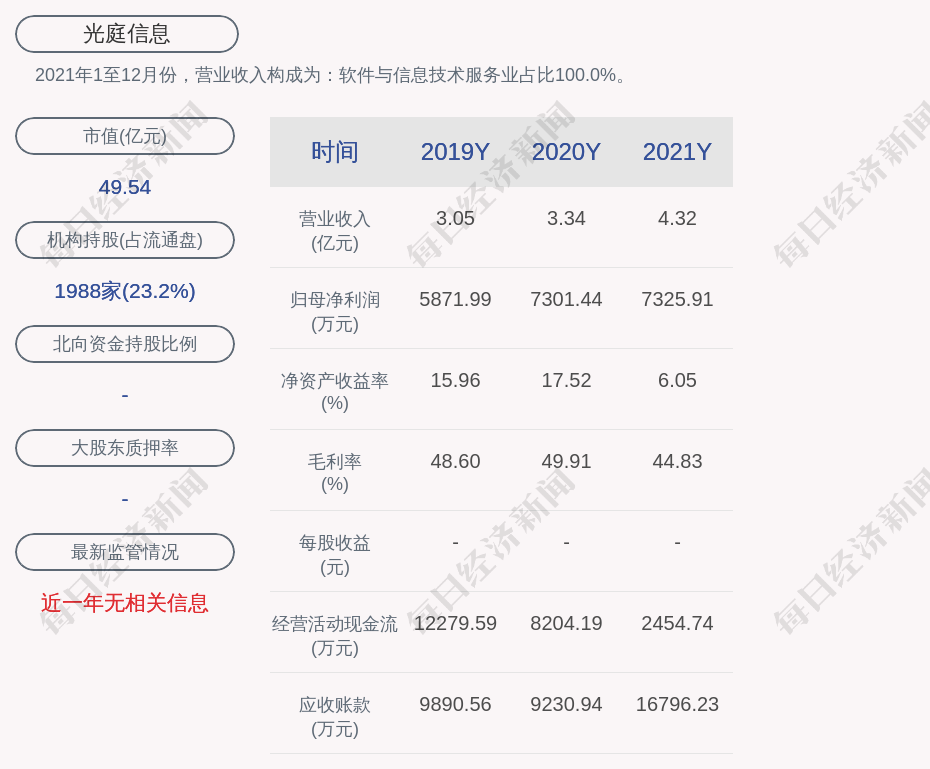Click the 2019Y column header
Viewport: 930px width, 769px height.
pyautogui.click(x=455, y=152)
